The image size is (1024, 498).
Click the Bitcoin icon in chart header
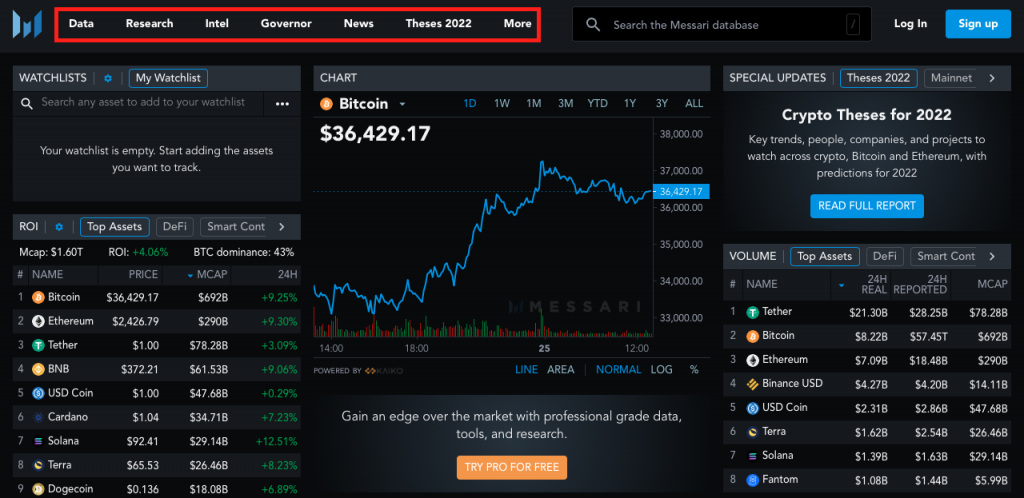coord(326,104)
